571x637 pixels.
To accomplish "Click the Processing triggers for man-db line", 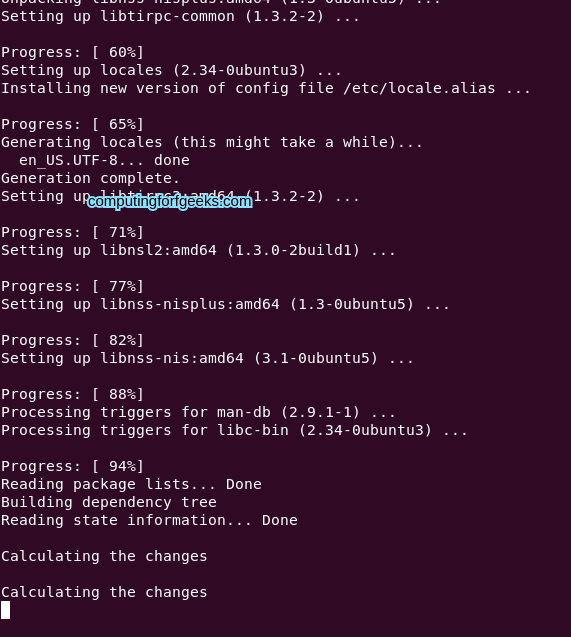I will pyautogui.click(x=198, y=412).
